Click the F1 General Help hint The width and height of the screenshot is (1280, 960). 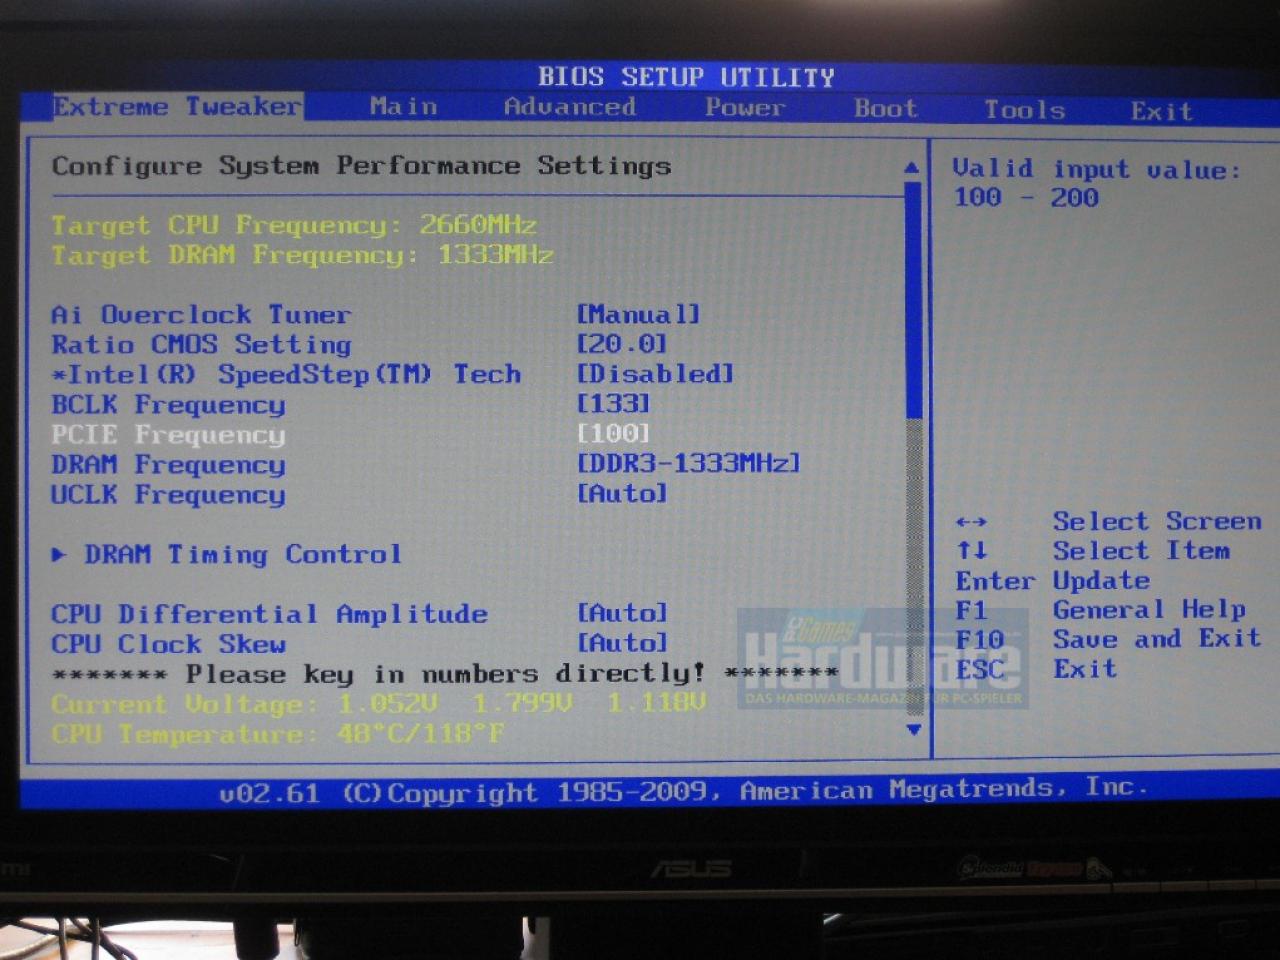click(x=1101, y=610)
